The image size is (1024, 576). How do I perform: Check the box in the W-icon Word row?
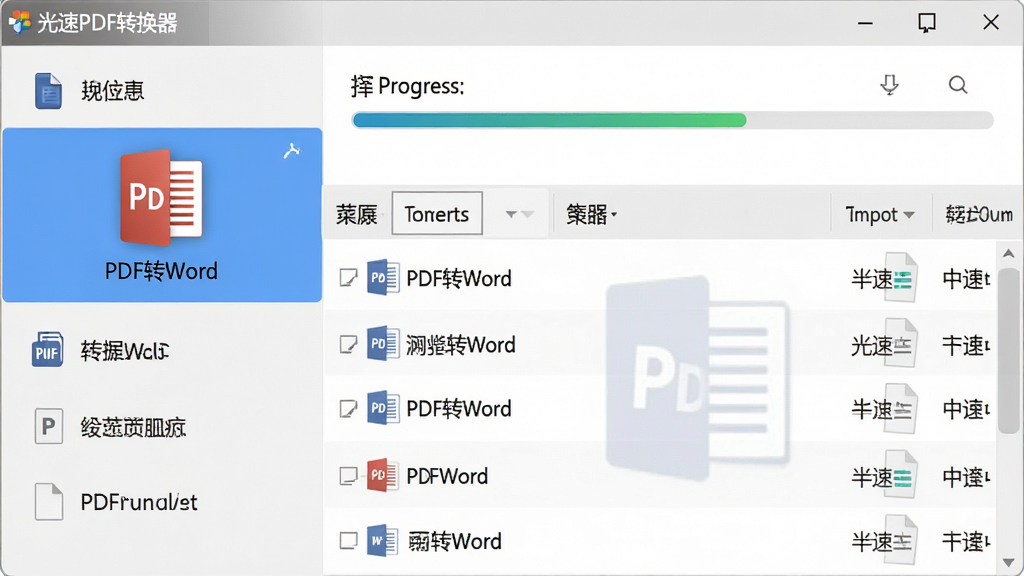349,541
